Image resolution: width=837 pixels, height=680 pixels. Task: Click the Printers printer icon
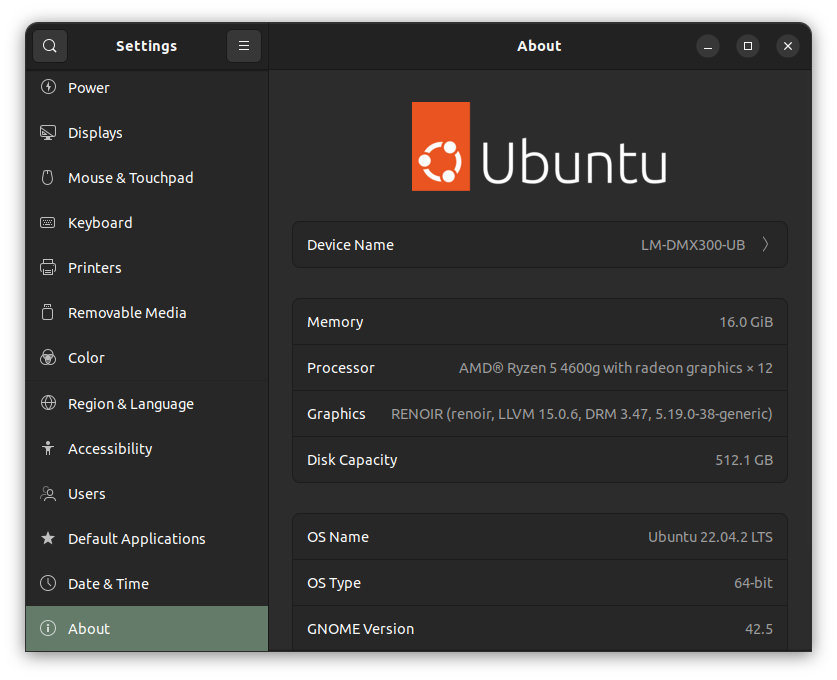click(48, 267)
